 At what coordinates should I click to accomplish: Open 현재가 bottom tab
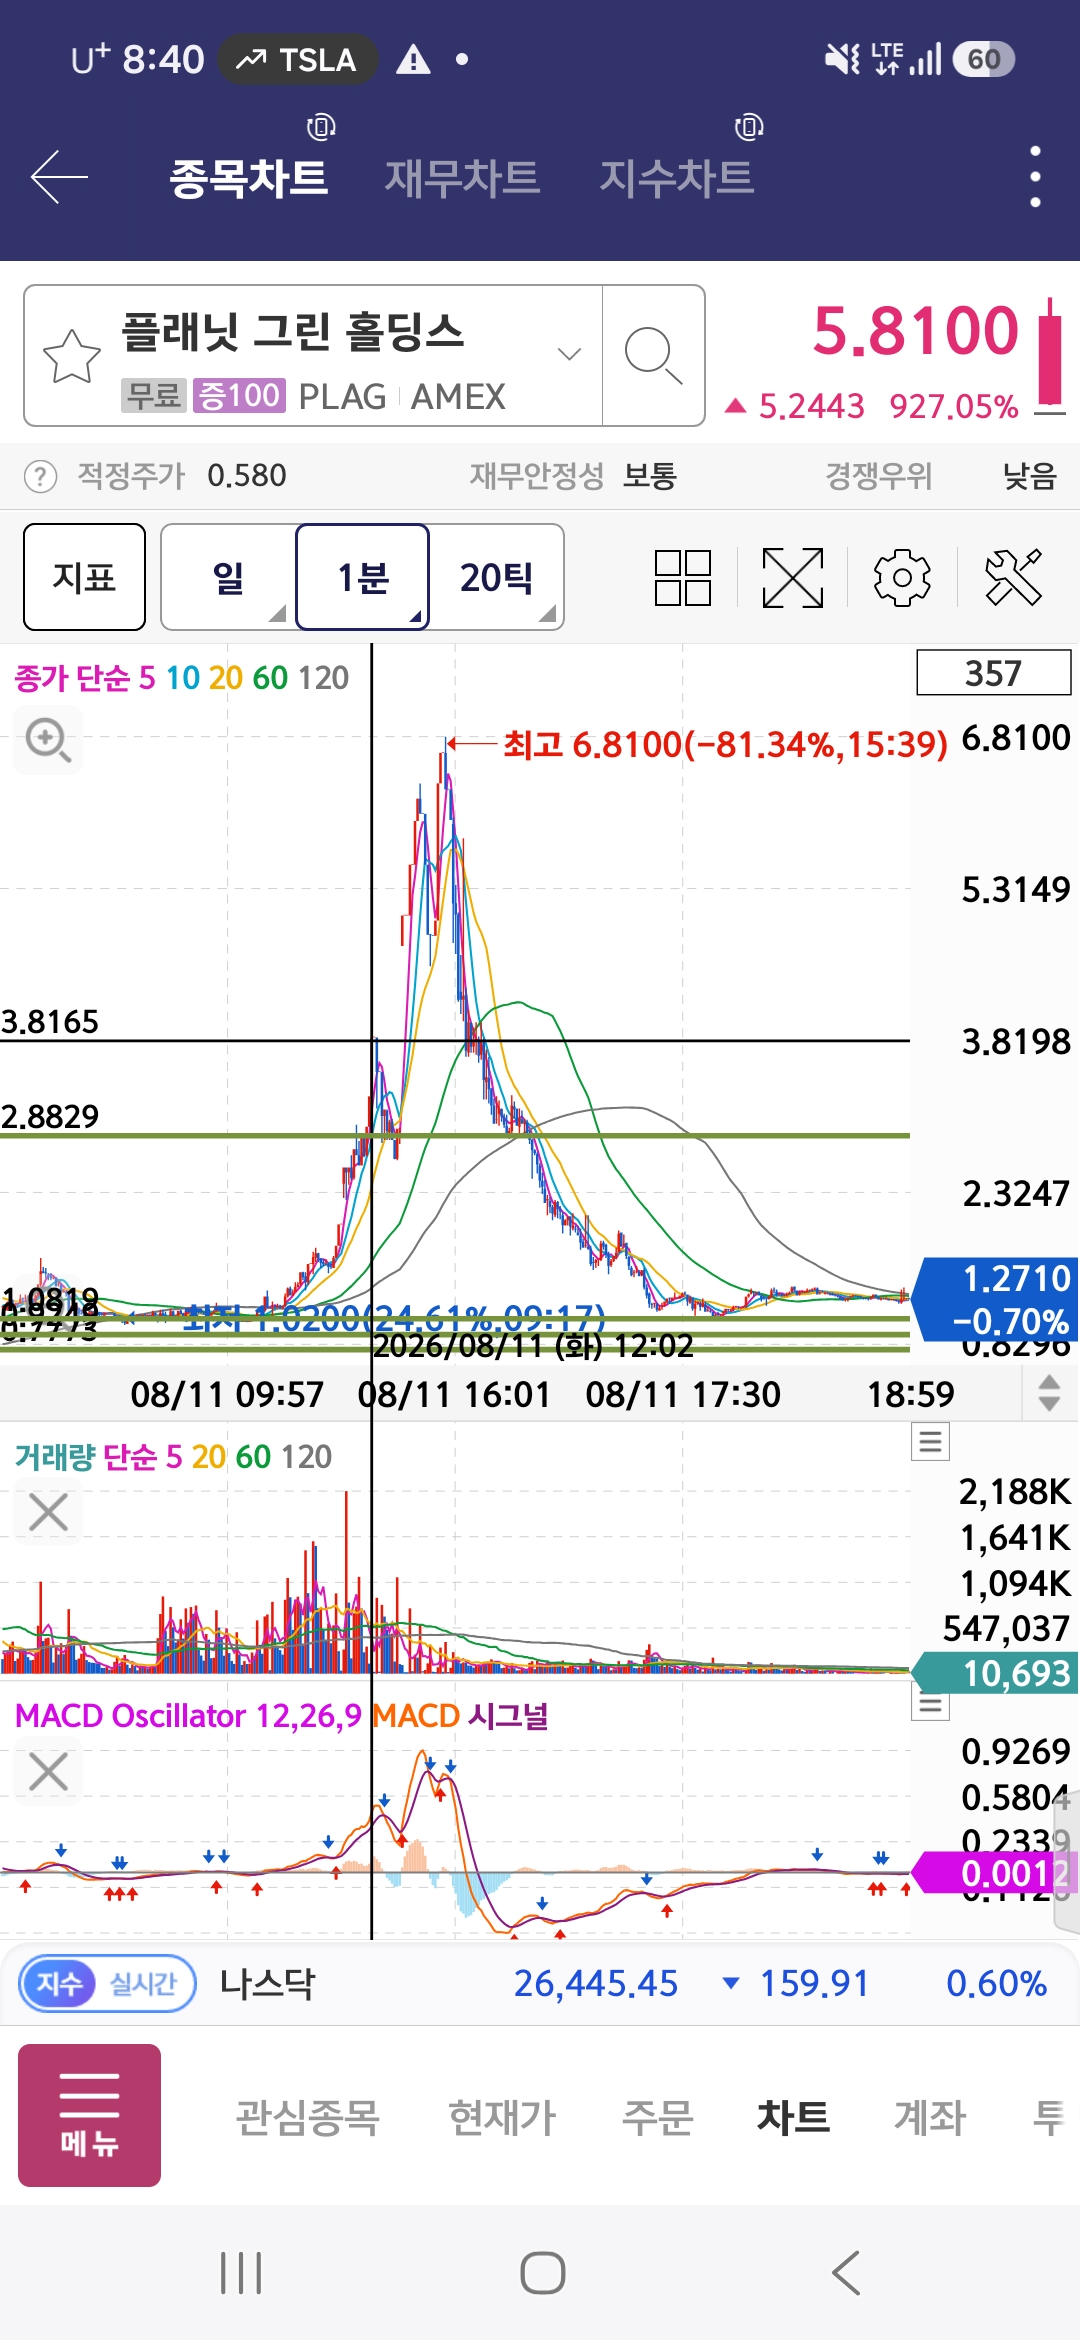(501, 2116)
